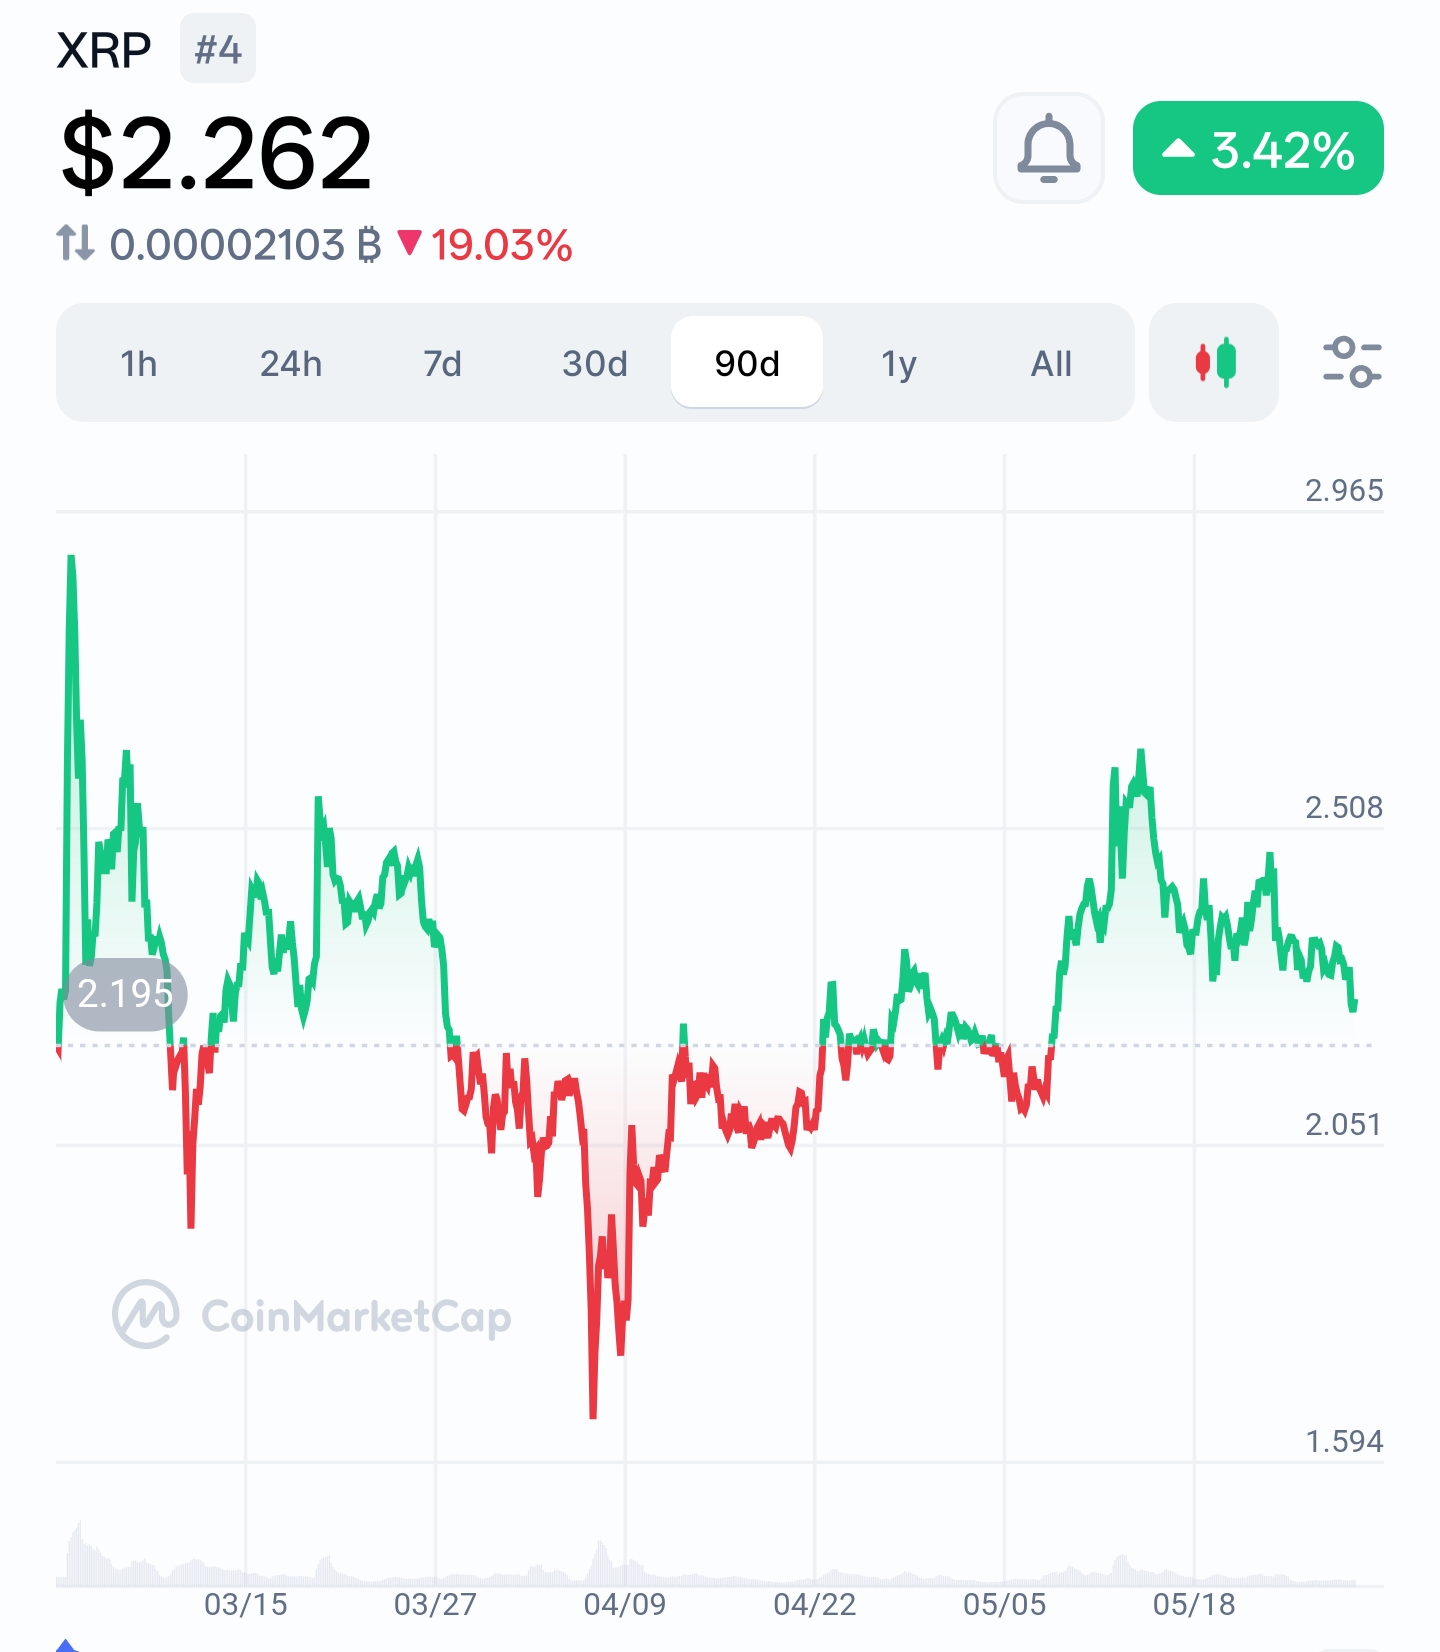Tap the price alert bell icon

tap(1048, 148)
